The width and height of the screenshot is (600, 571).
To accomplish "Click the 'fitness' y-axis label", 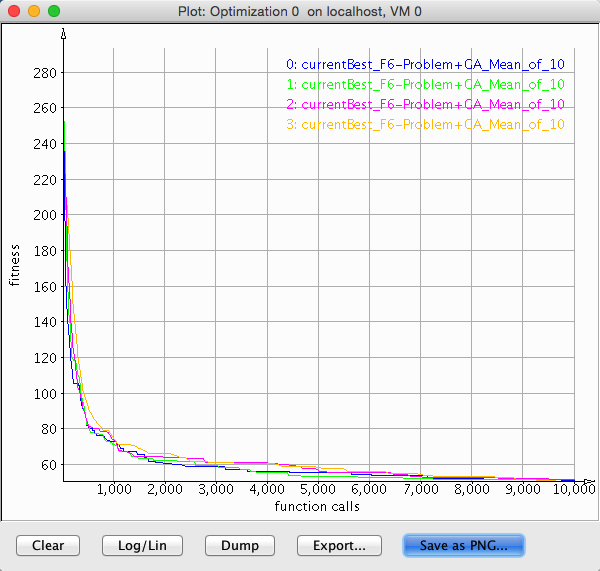I will point(14,263).
